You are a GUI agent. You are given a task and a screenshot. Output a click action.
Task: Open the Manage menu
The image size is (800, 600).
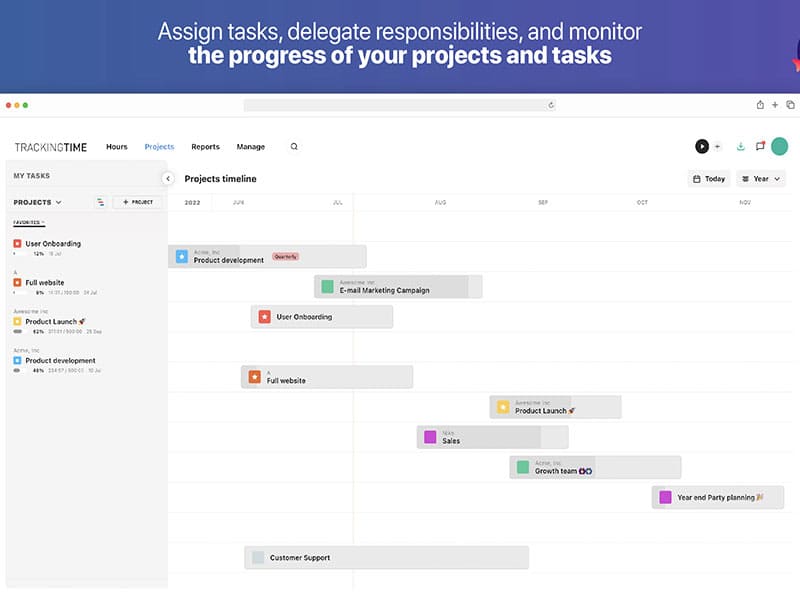(x=251, y=147)
